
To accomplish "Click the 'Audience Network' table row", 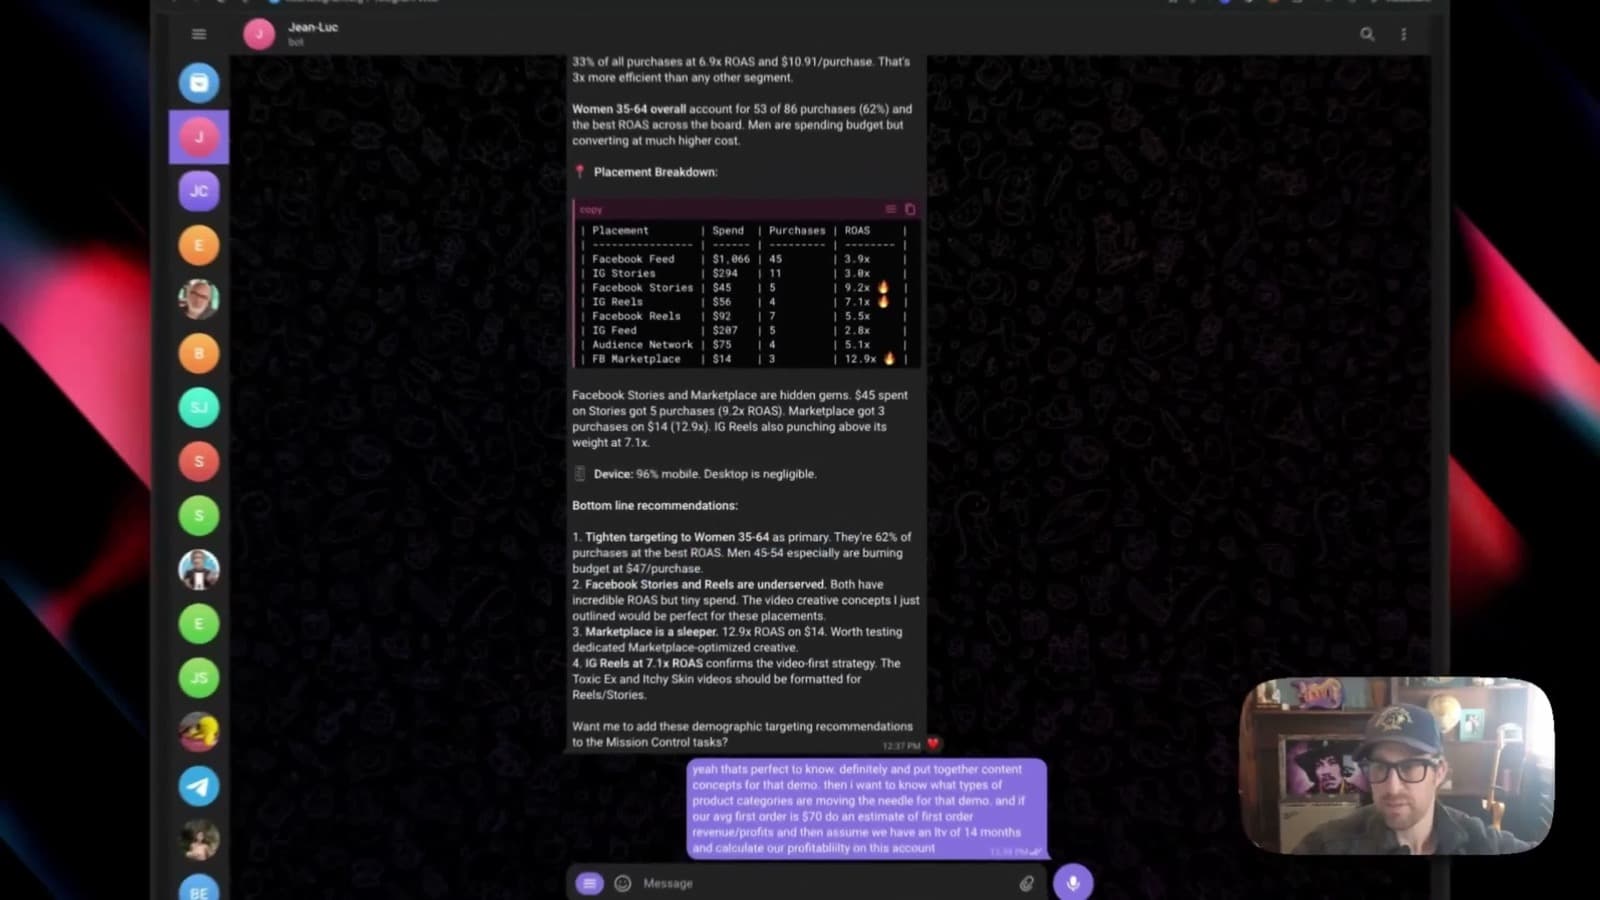I will (x=744, y=344).
